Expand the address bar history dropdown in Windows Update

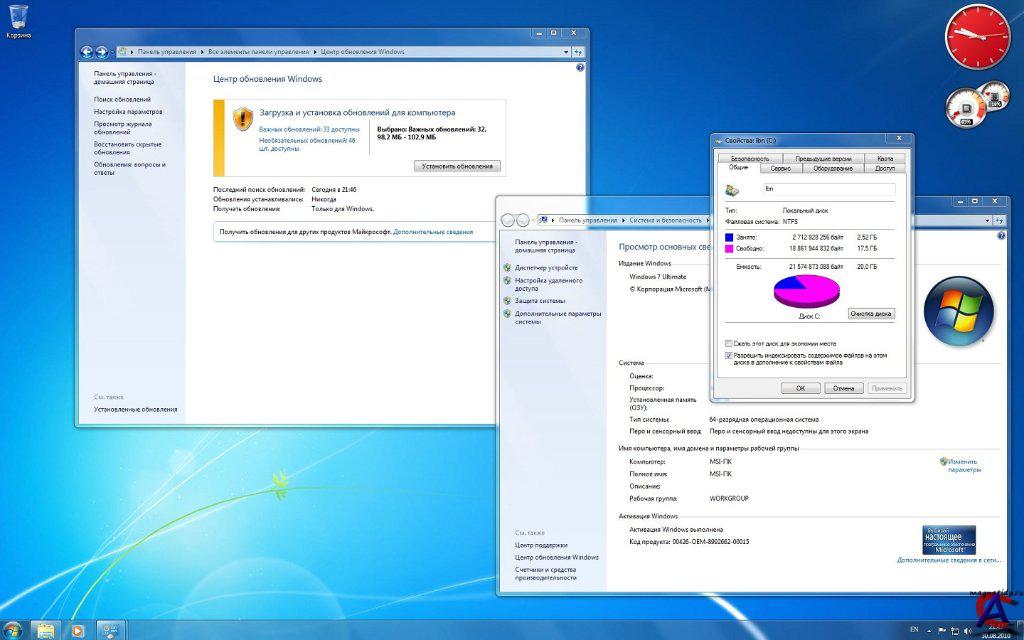coord(565,51)
